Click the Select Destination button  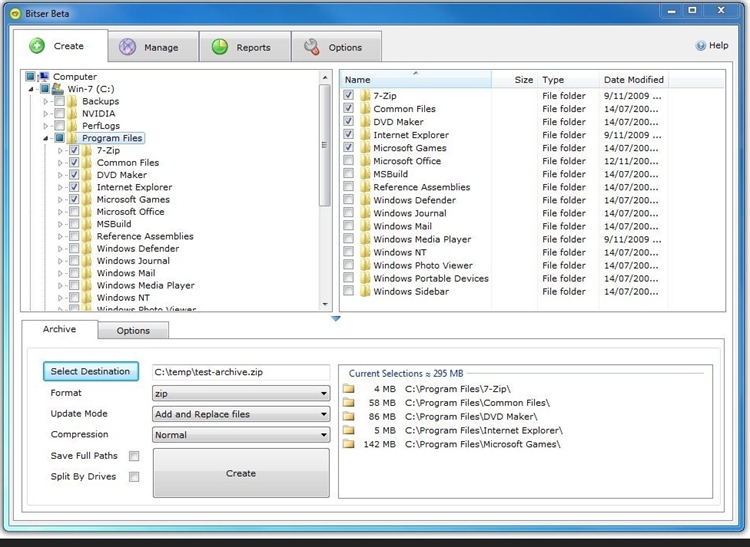click(x=91, y=372)
